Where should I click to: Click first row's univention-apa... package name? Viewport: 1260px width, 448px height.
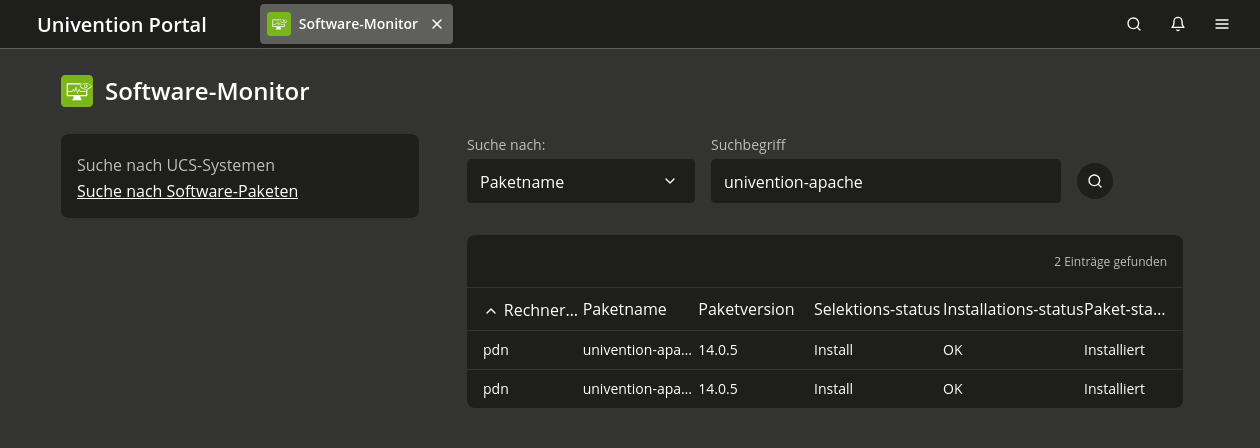tap(637, 350)
